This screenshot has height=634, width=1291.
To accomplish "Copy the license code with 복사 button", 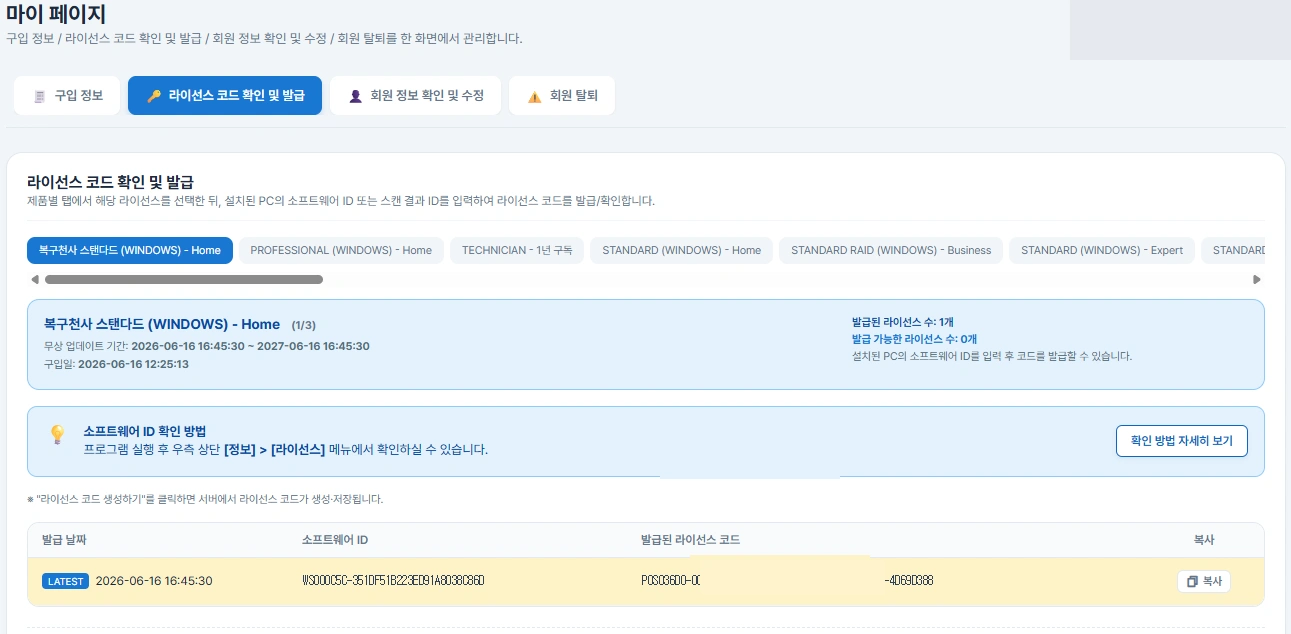I will tap(1204, 581).
